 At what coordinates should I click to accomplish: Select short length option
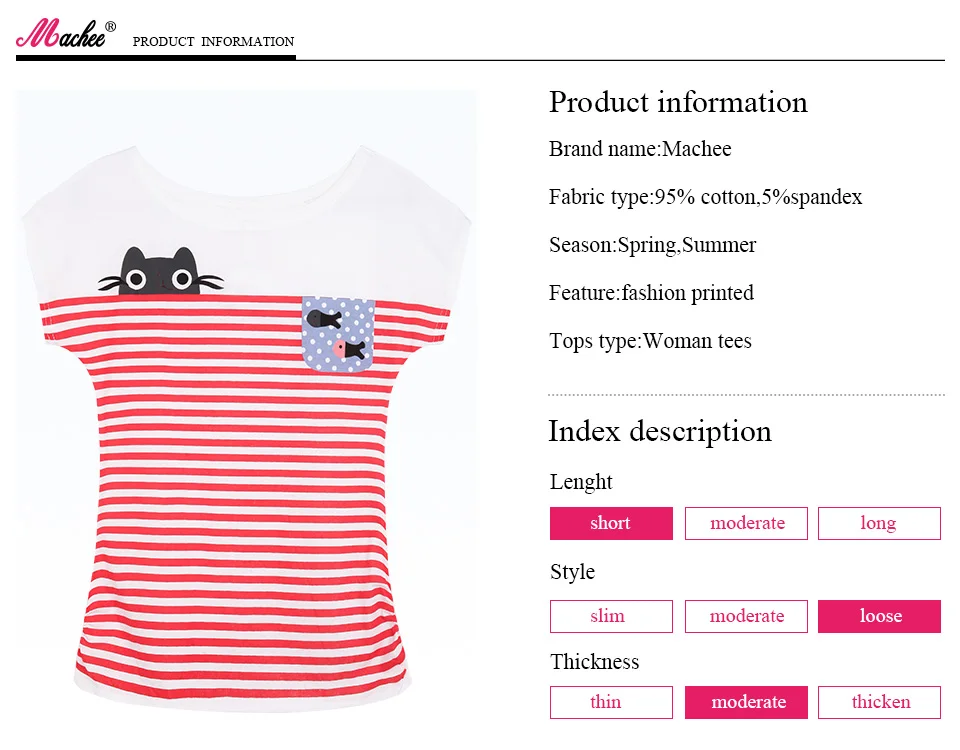[x=611, y=523]
